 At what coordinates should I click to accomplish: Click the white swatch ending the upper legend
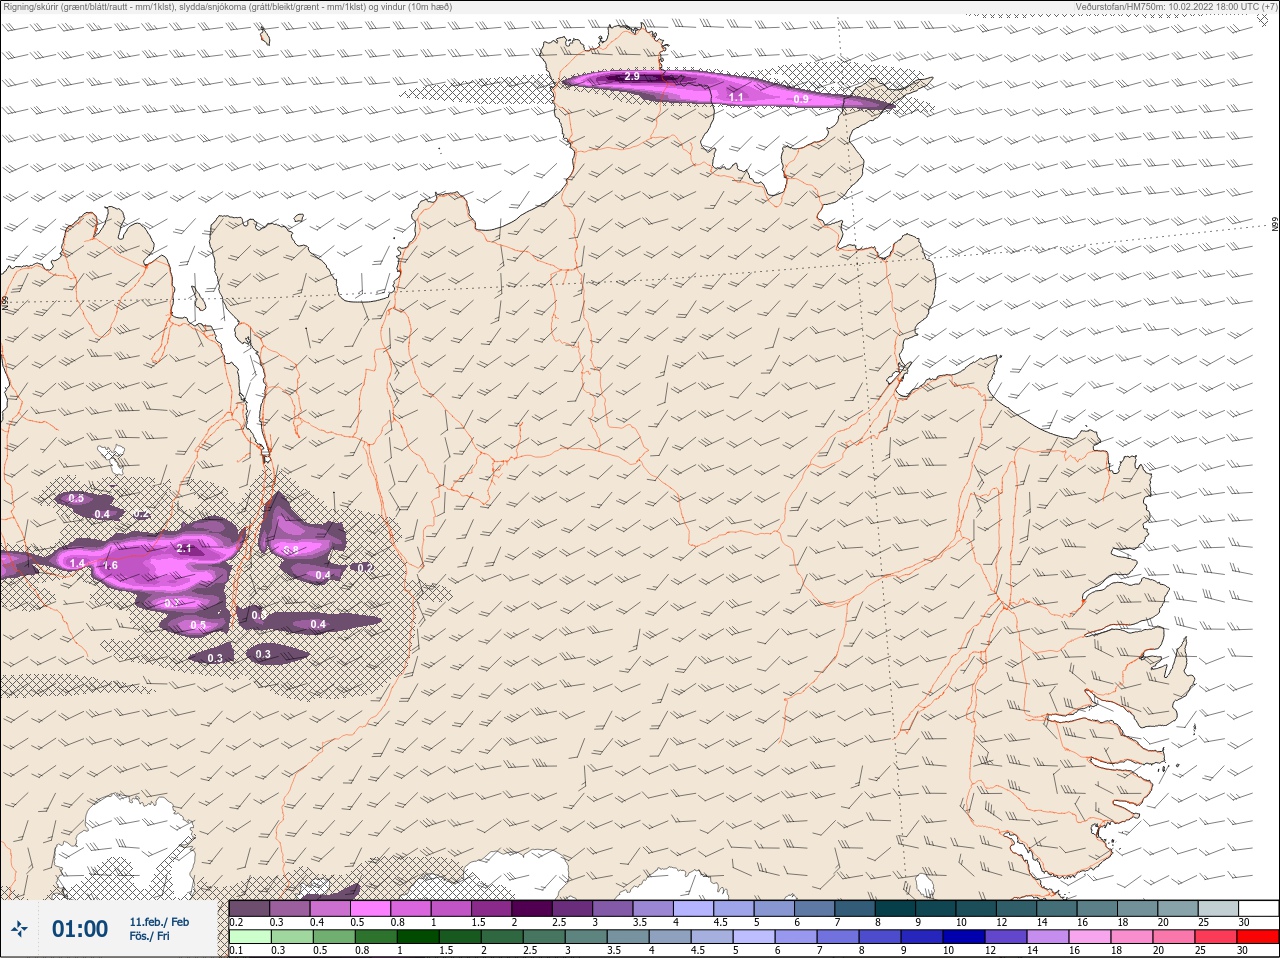(x=1258, y=908)
